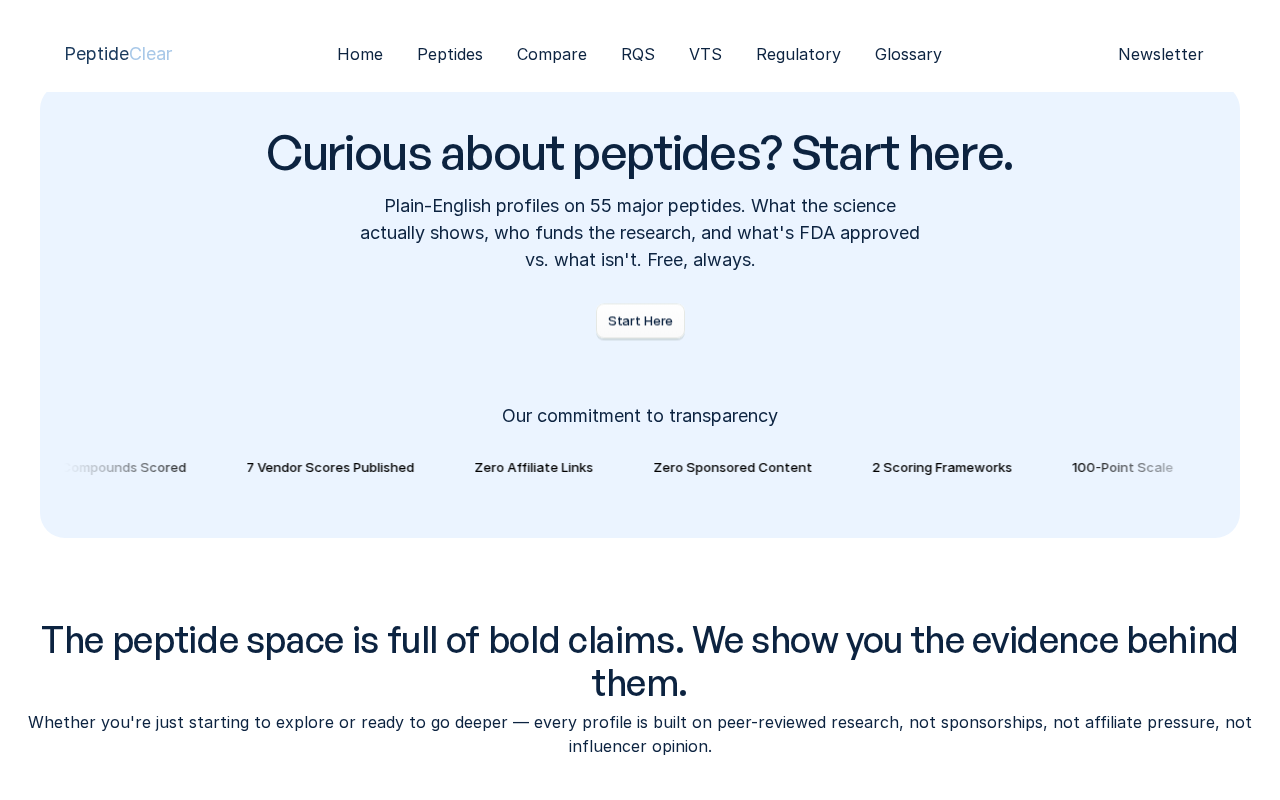Click the 7 Vendor Scores Published badge
The image size is (1280, 800).
(x=330, y=467)
